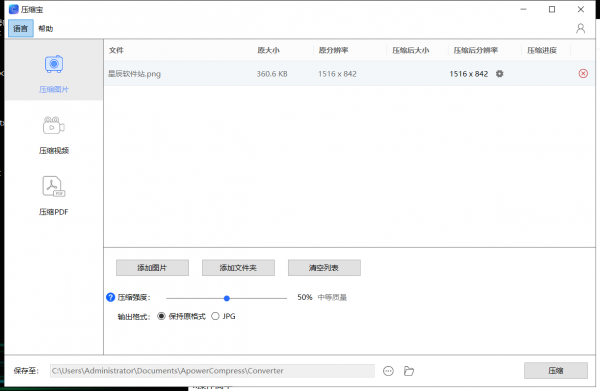The image size is (600, 391).
Task: Click the 压缩宝 app logo
Action: click(x=13, y=9)
